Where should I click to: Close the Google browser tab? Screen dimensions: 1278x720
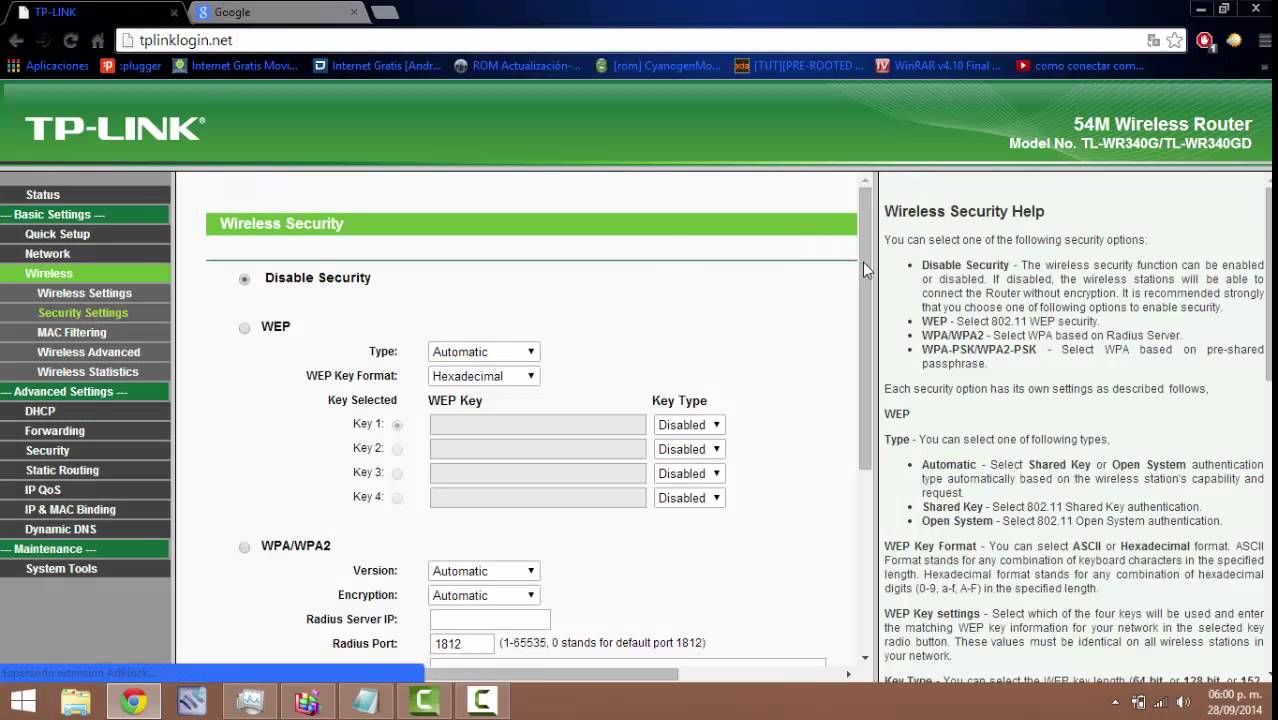click(354, 12)
